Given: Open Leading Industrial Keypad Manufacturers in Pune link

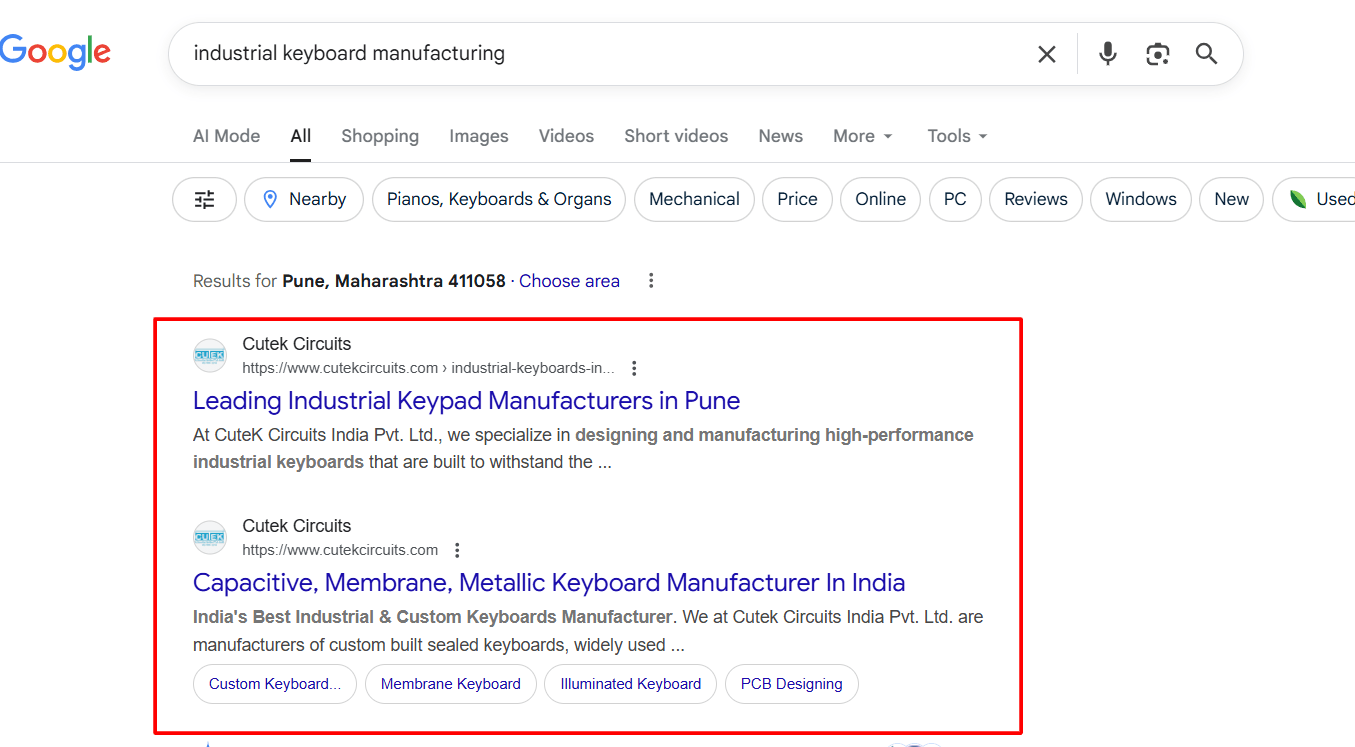Looking at the screenshot, I should [x=466, y=401].
